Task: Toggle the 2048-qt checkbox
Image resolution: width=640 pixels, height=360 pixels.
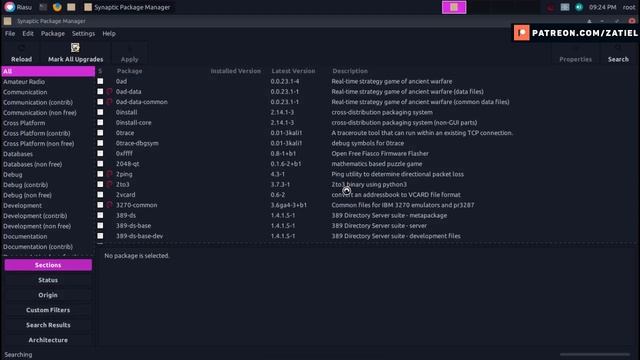Action: pos(100,164)
